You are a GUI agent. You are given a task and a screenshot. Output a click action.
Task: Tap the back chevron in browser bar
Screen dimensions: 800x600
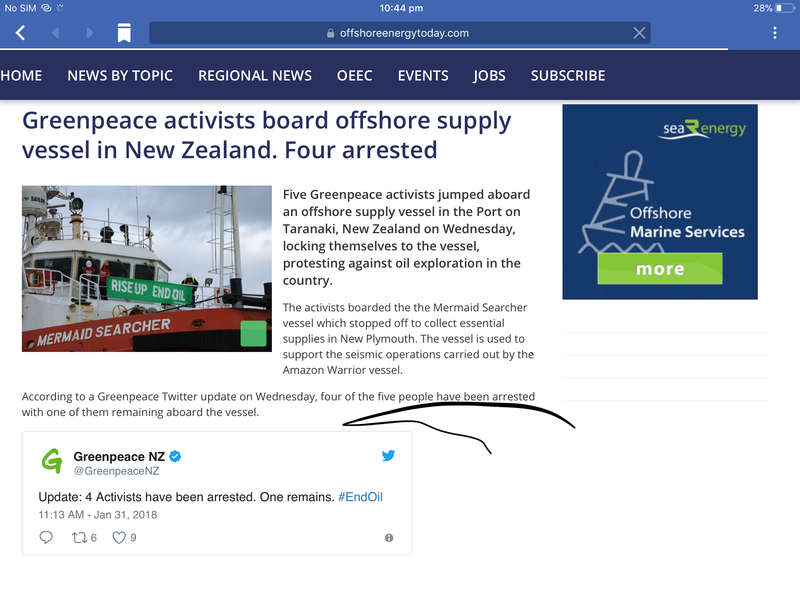[x=20, y=33]
